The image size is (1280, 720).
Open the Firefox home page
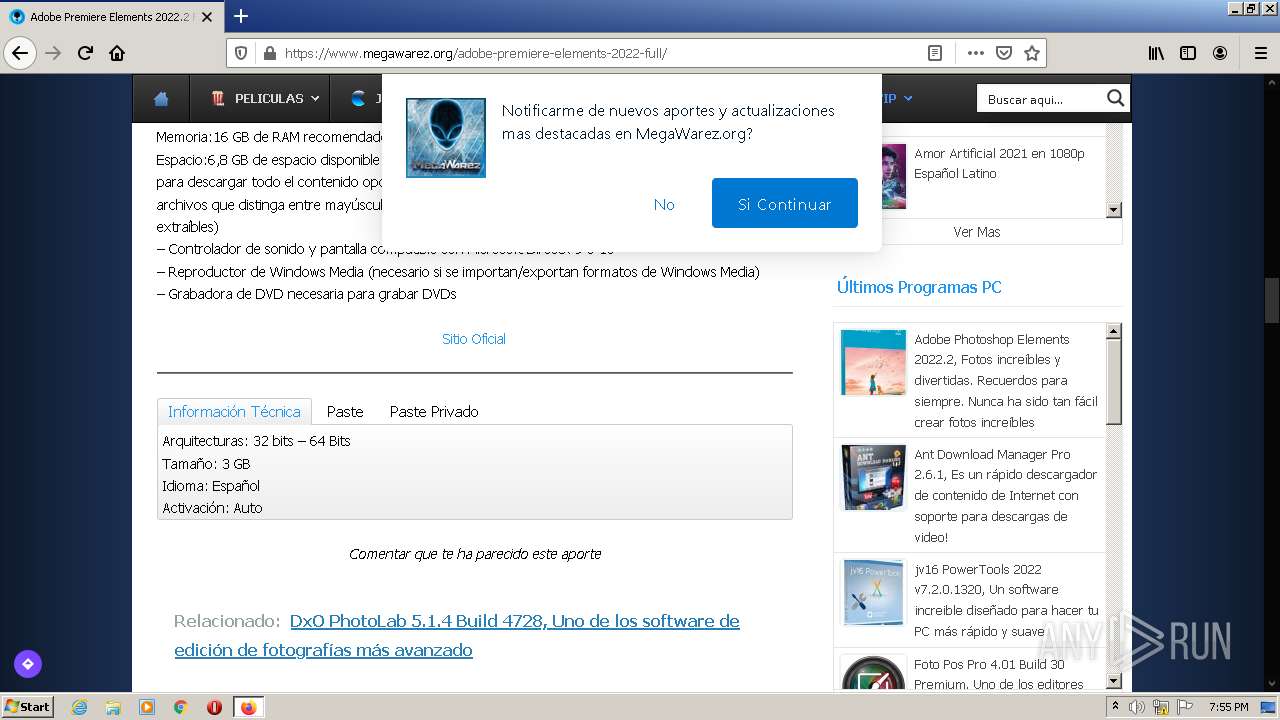(117, 53)
